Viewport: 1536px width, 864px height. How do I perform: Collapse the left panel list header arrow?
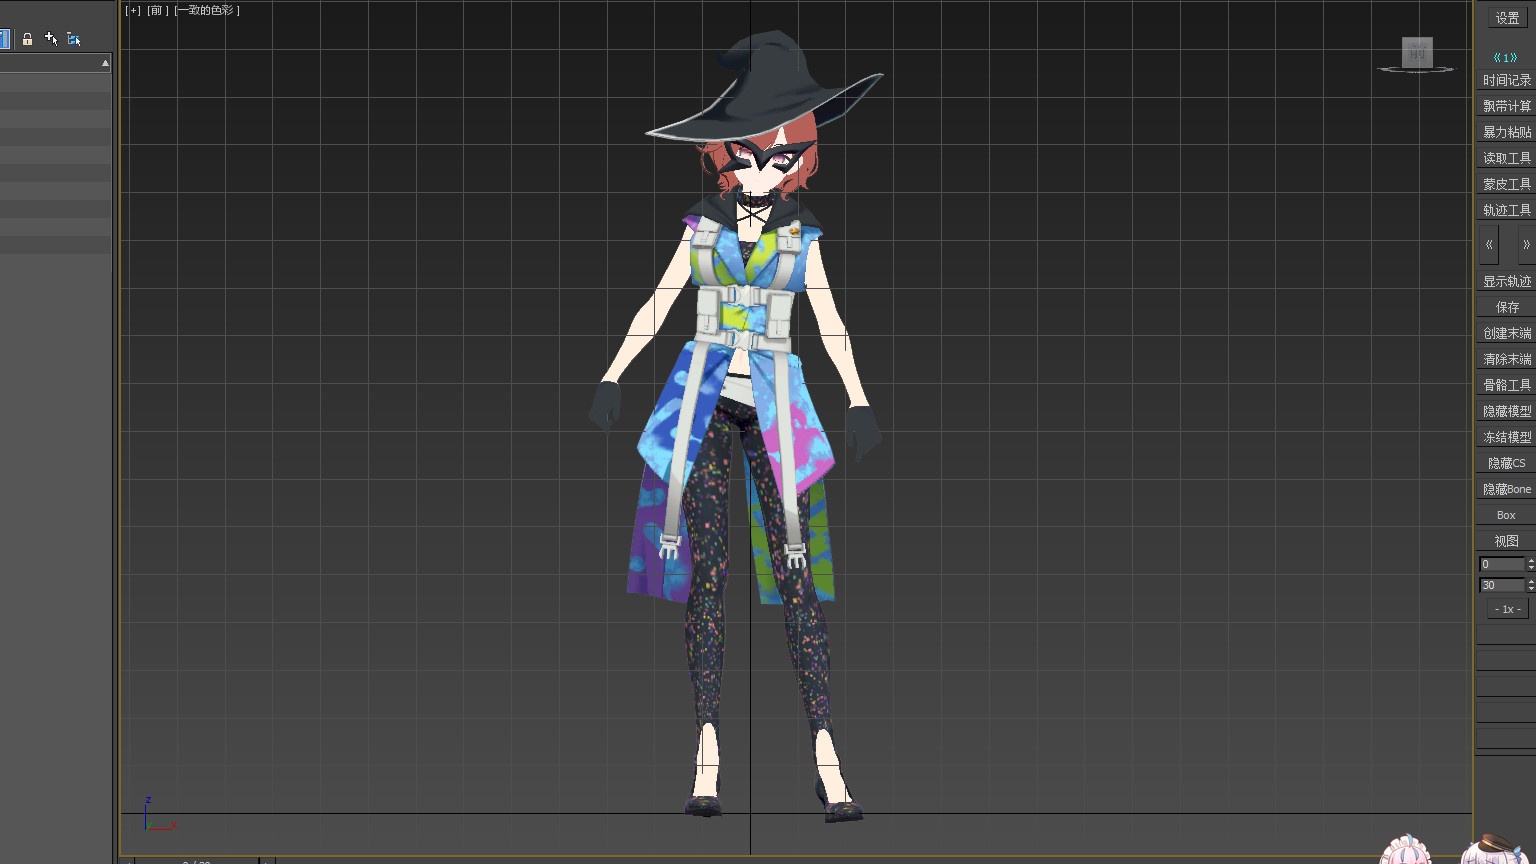pos(105,63)
